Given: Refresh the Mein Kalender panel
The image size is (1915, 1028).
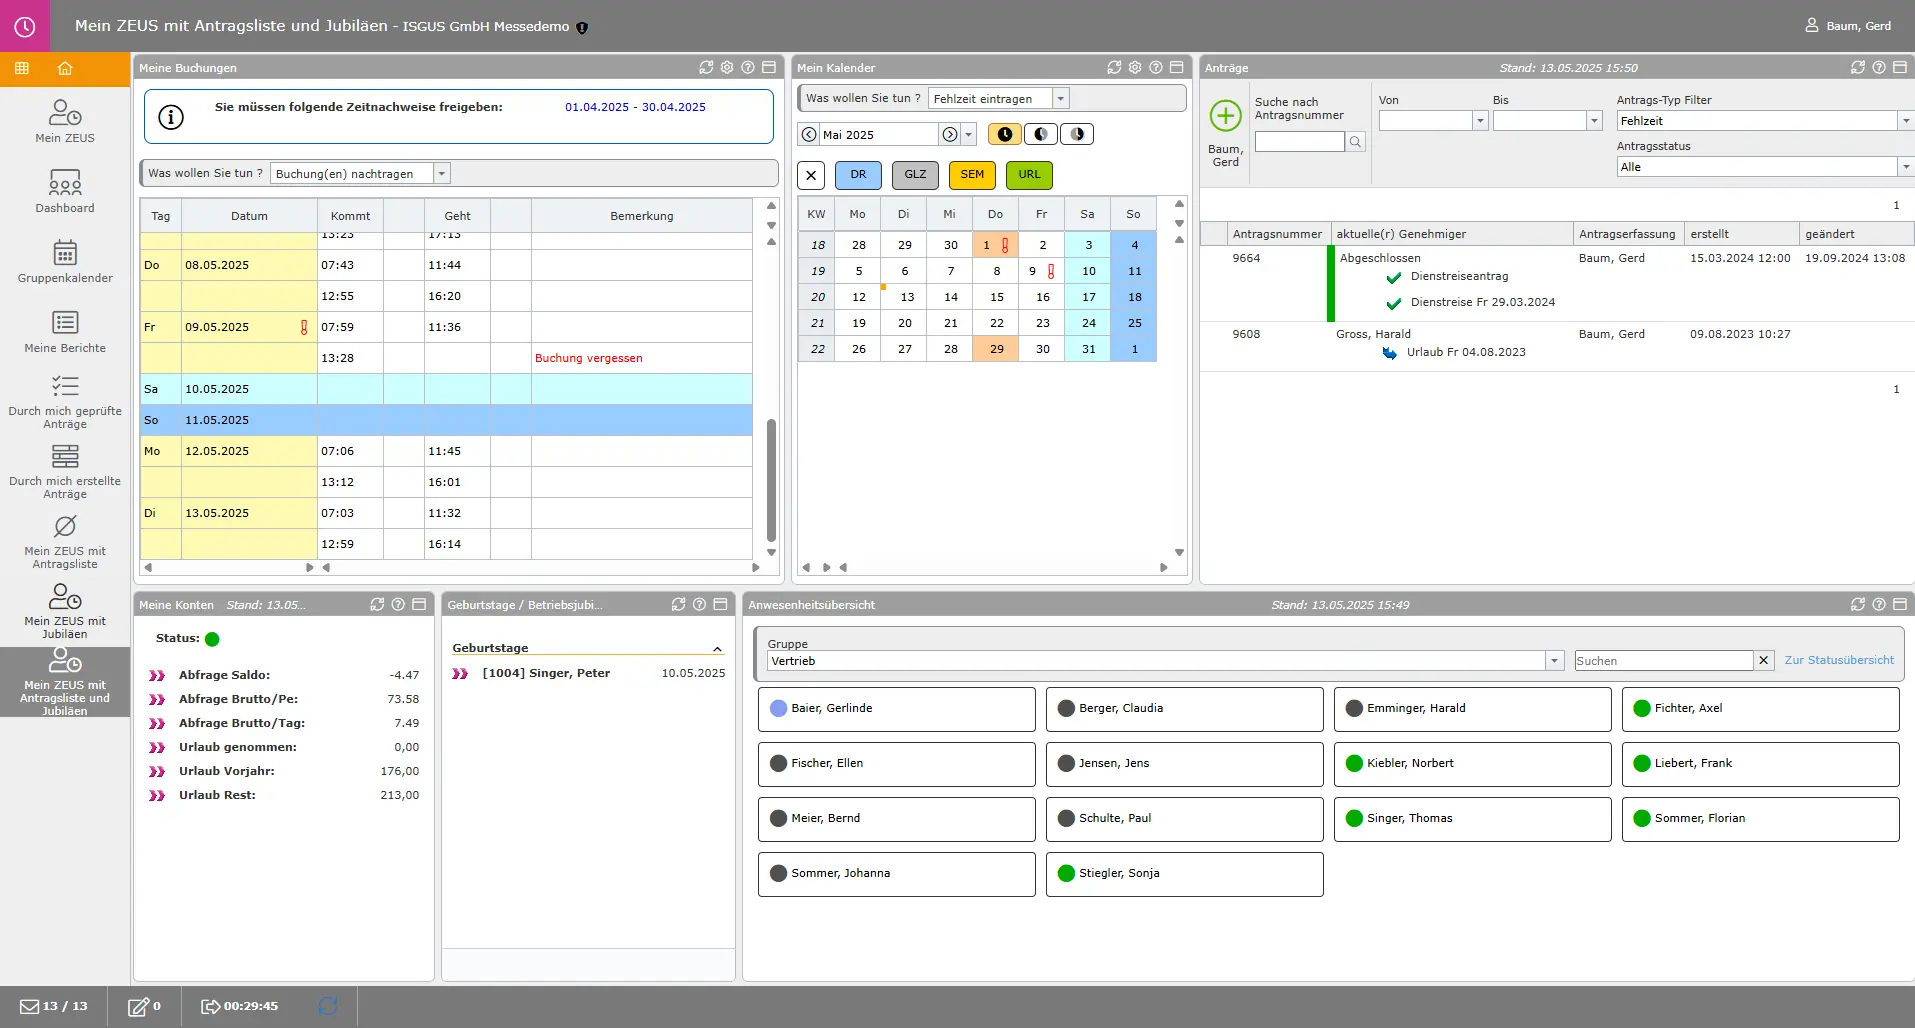Looking at the screenshot, I should tap(1114, 68).
